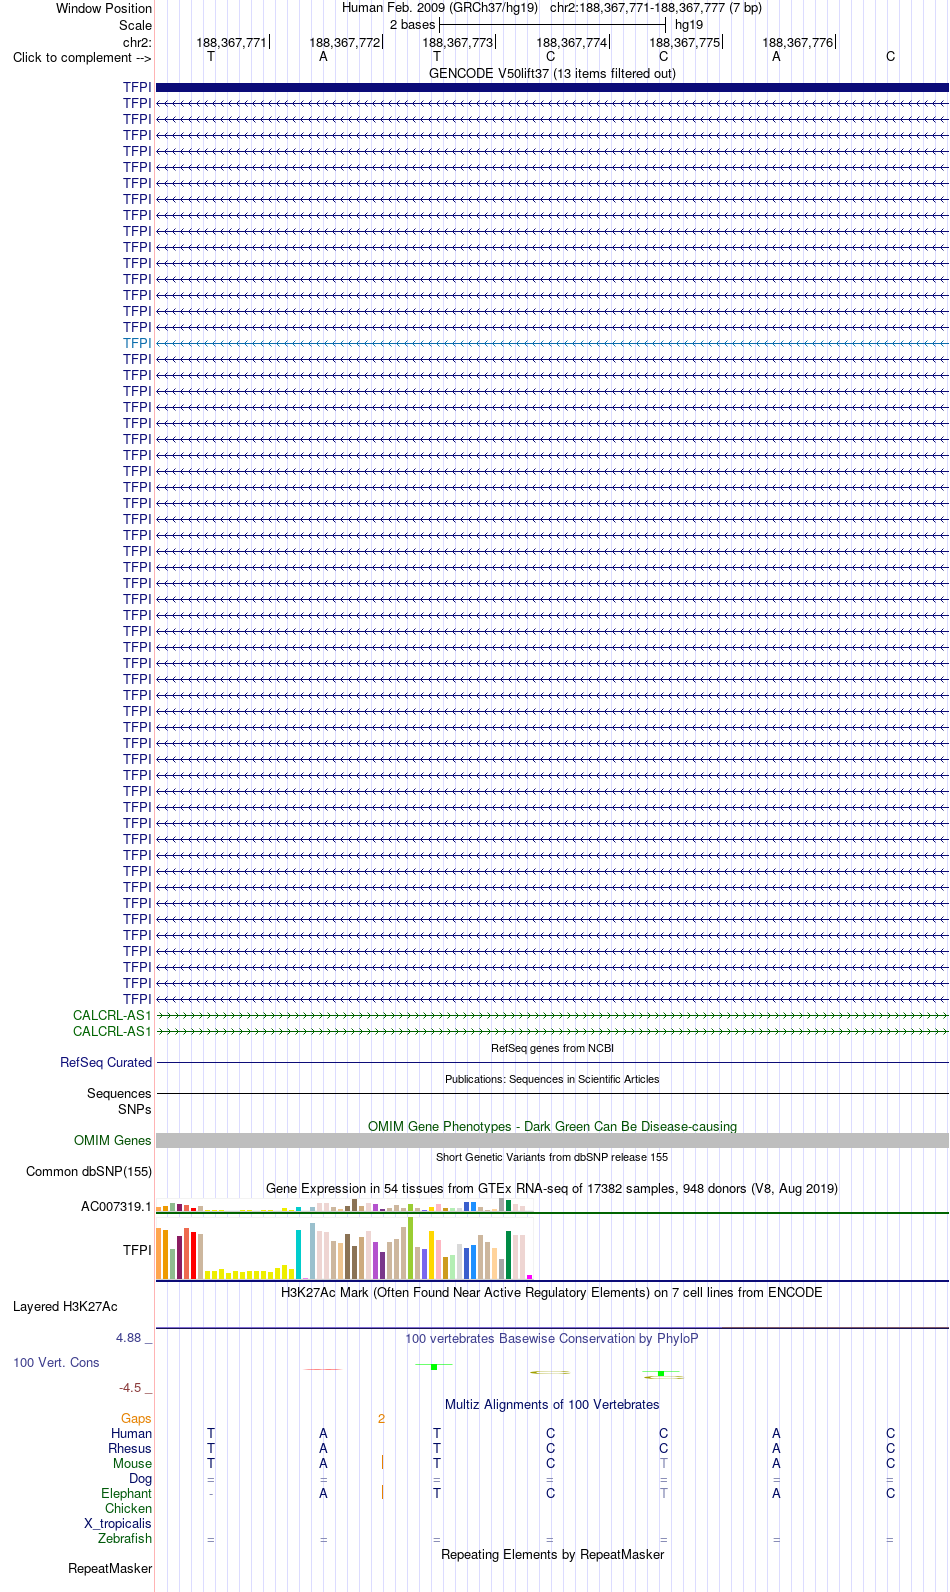This screenshot has width=950, height=1592.
Task: Click the thick dark-blue TFPI exon bar
Action: click(552, 87)
